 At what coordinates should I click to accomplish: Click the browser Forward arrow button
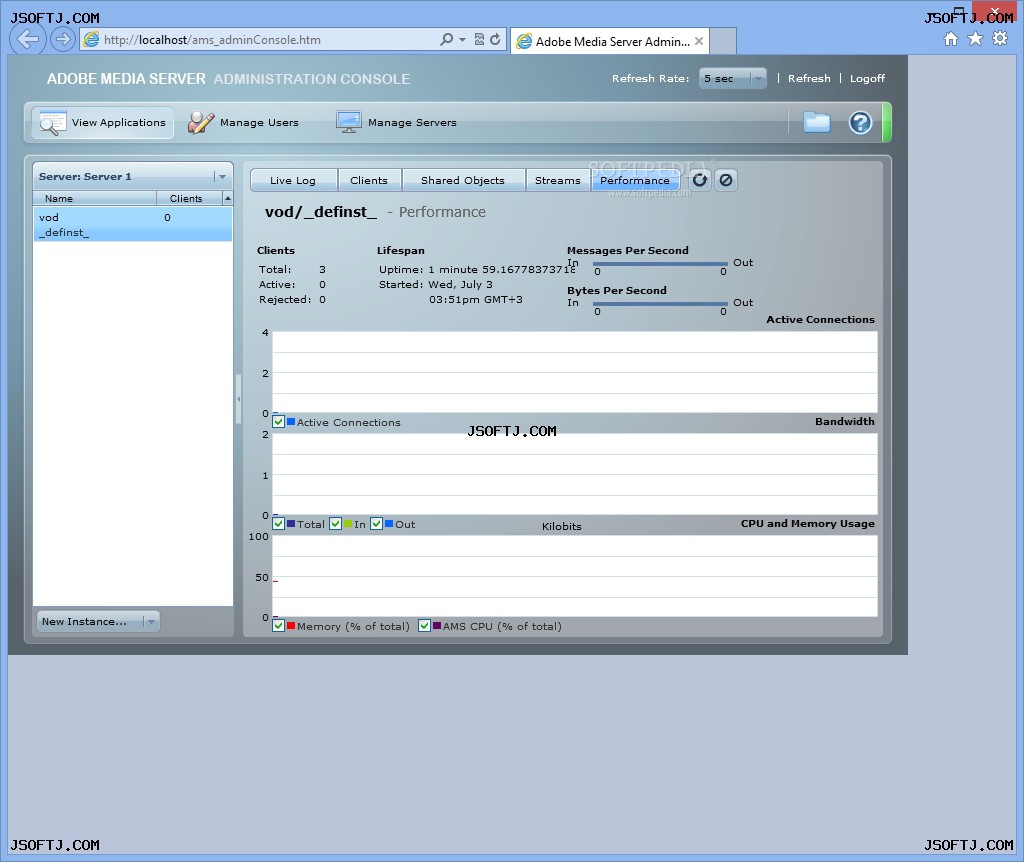tap(62, 40)
